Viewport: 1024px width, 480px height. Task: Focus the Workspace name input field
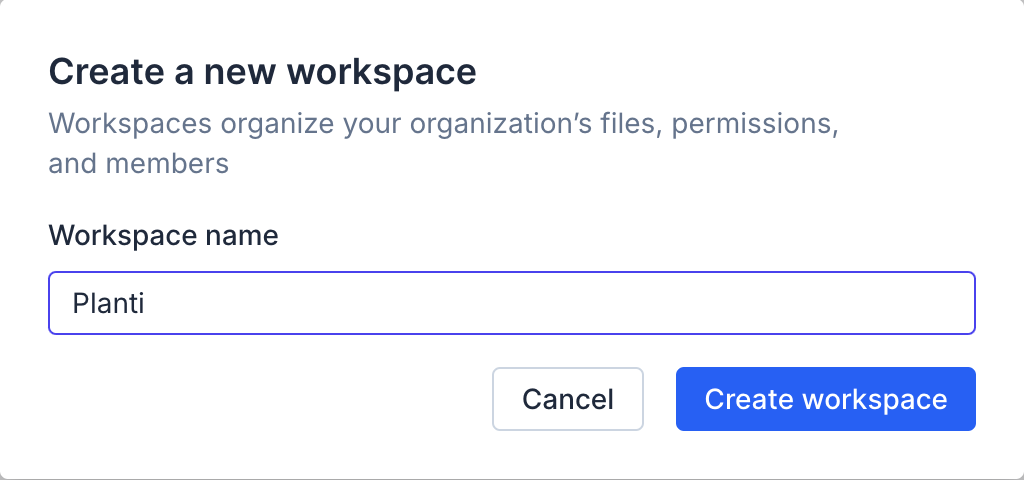pyautogui.click(x=511, y=303)
